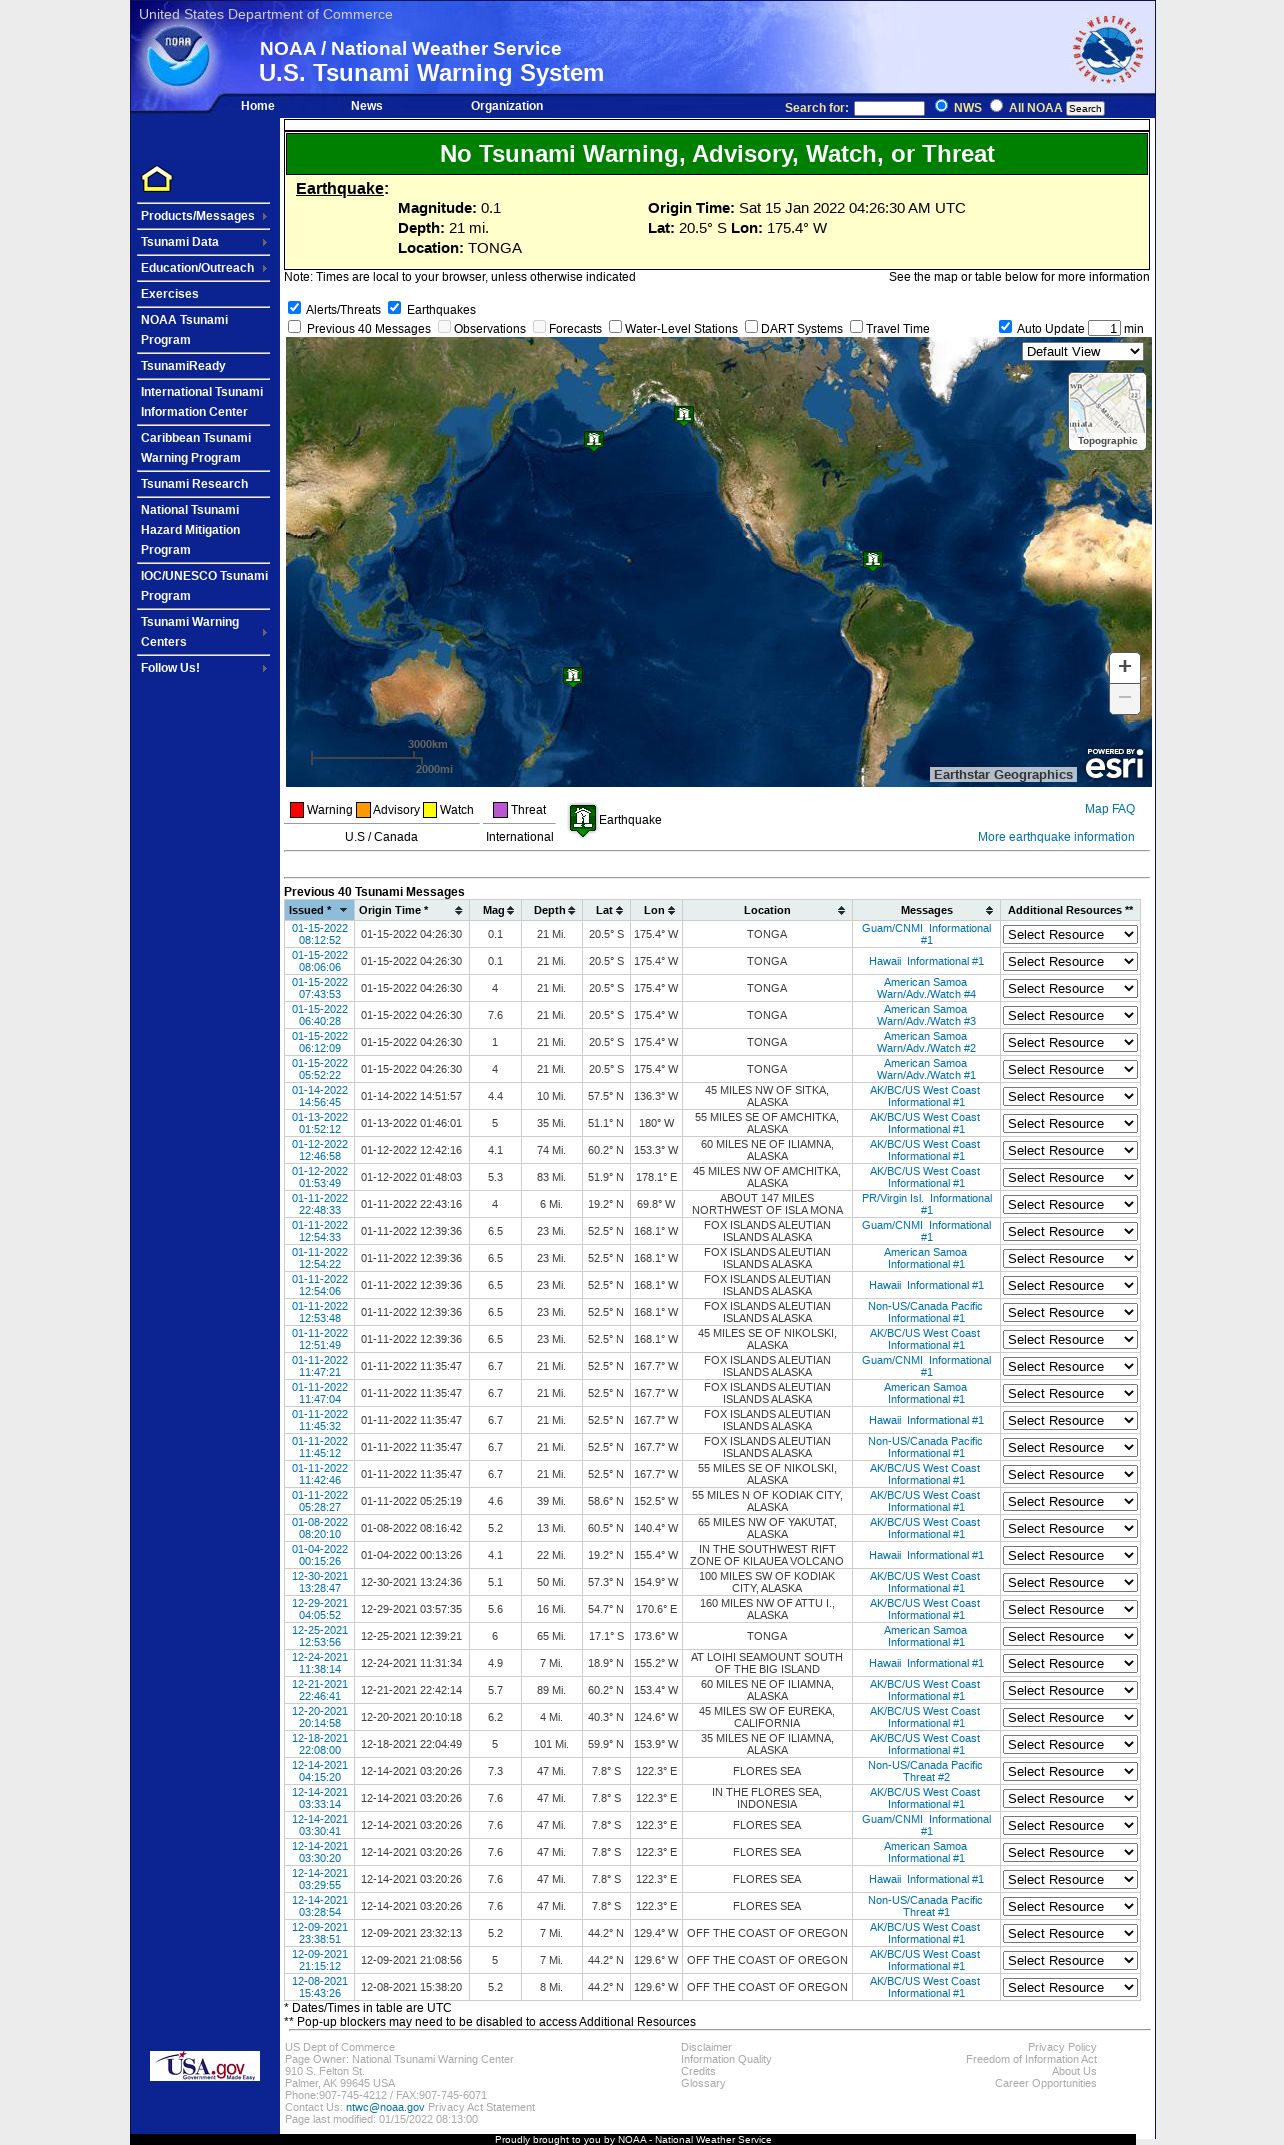
Task: Expand Products/Messages sidebar menu
Action: pos(204,216)
